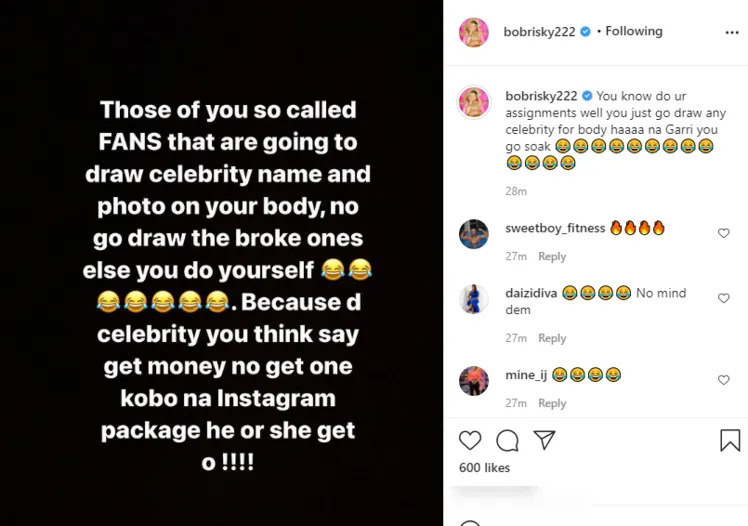Like sweetboy_fitness's comment
Viewport: 748px width, 526px height.
724,233
